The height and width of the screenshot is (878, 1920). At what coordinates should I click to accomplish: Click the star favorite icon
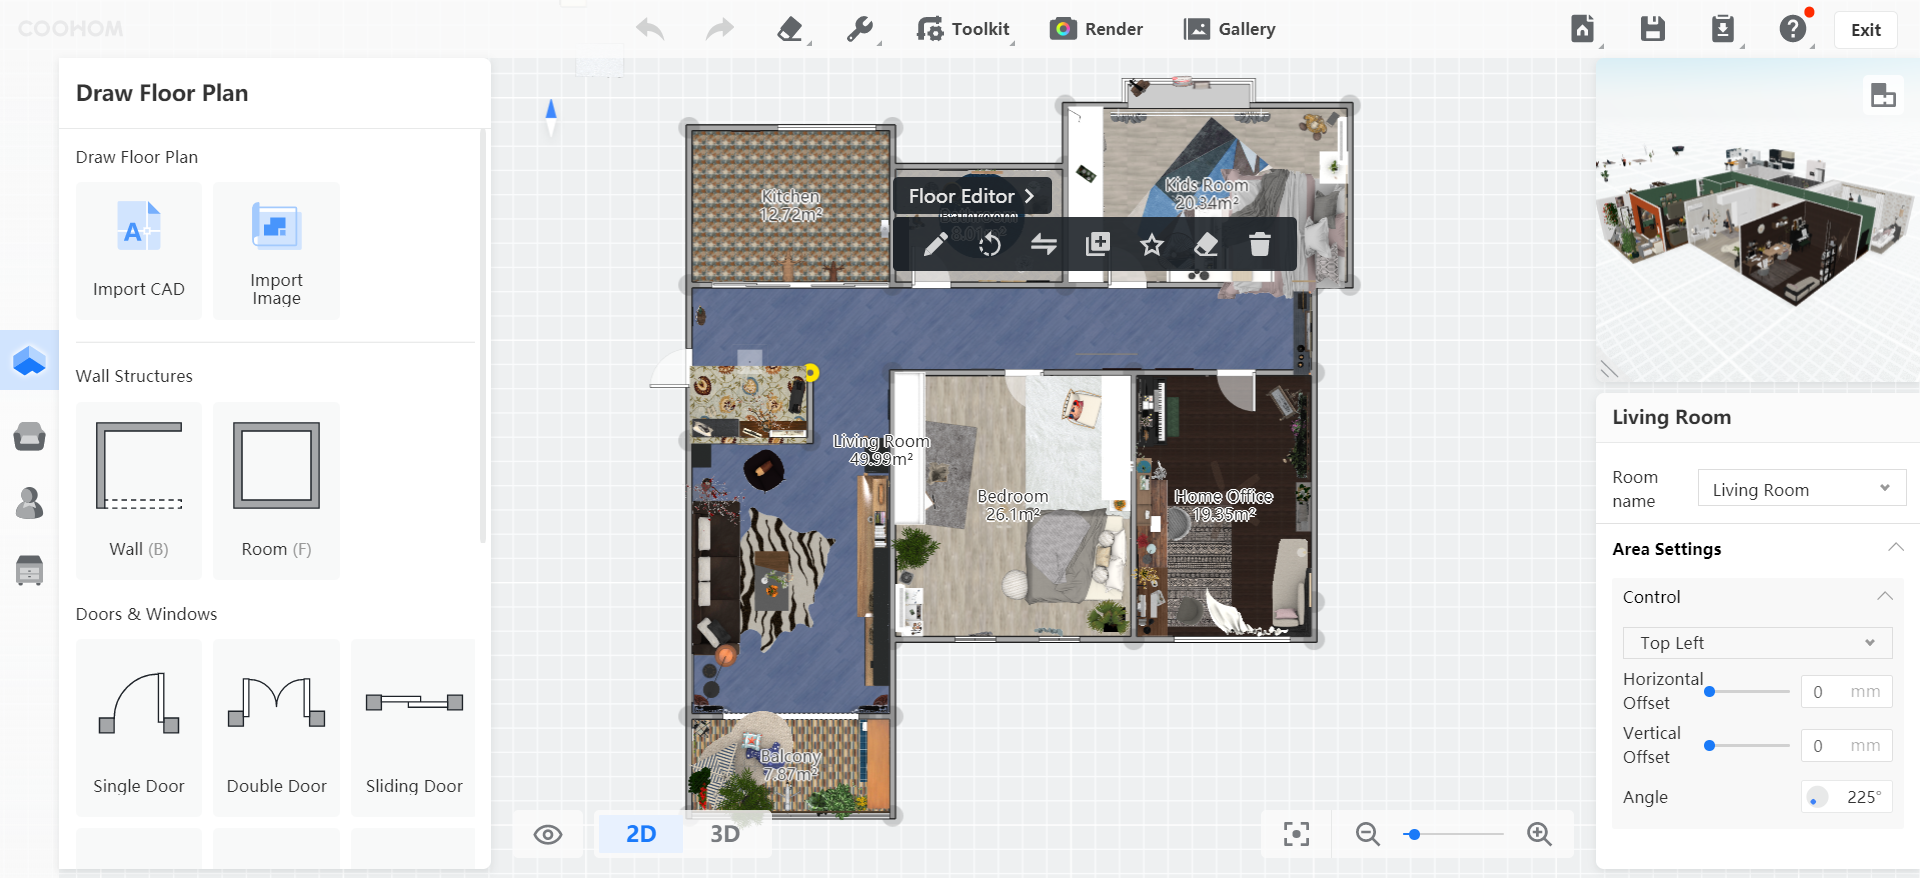tap(1152, 244)
